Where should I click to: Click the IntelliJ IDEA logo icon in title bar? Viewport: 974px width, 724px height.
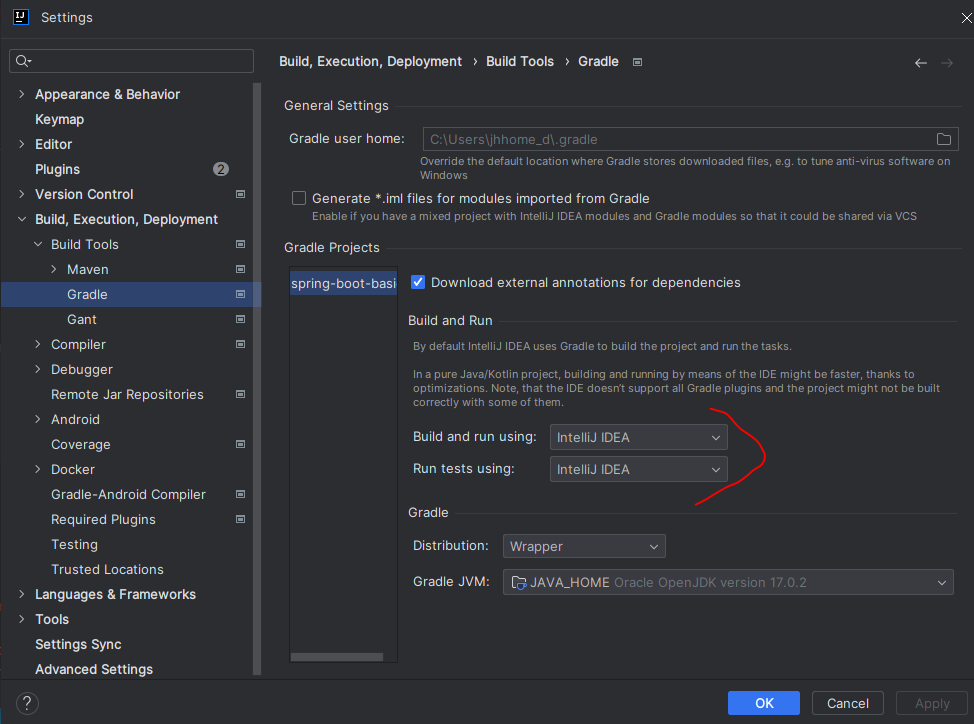pos(20,17)
